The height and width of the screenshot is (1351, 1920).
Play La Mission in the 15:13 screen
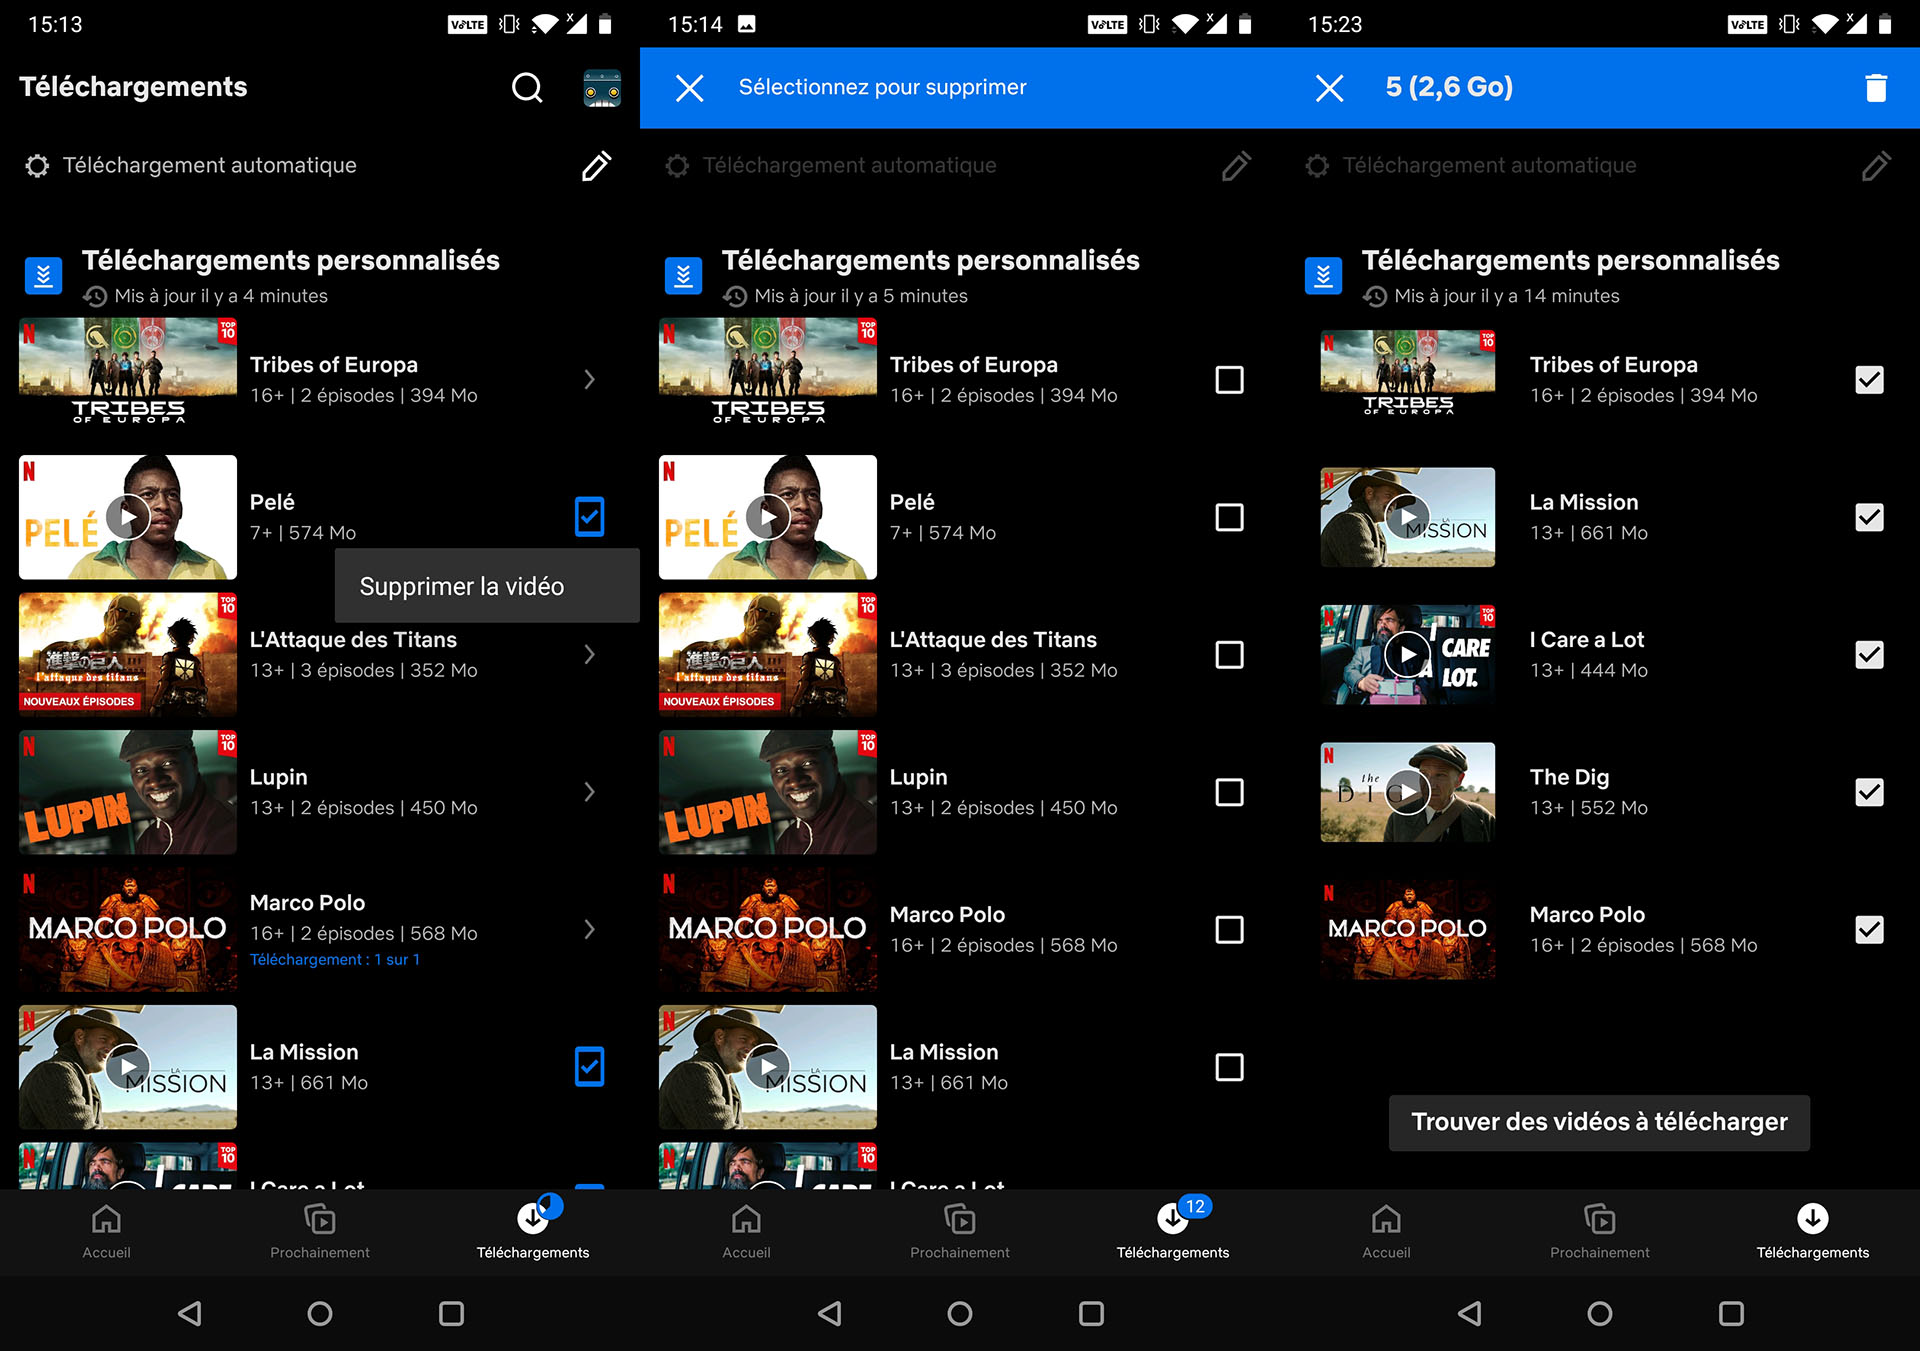click(128, 1067)
